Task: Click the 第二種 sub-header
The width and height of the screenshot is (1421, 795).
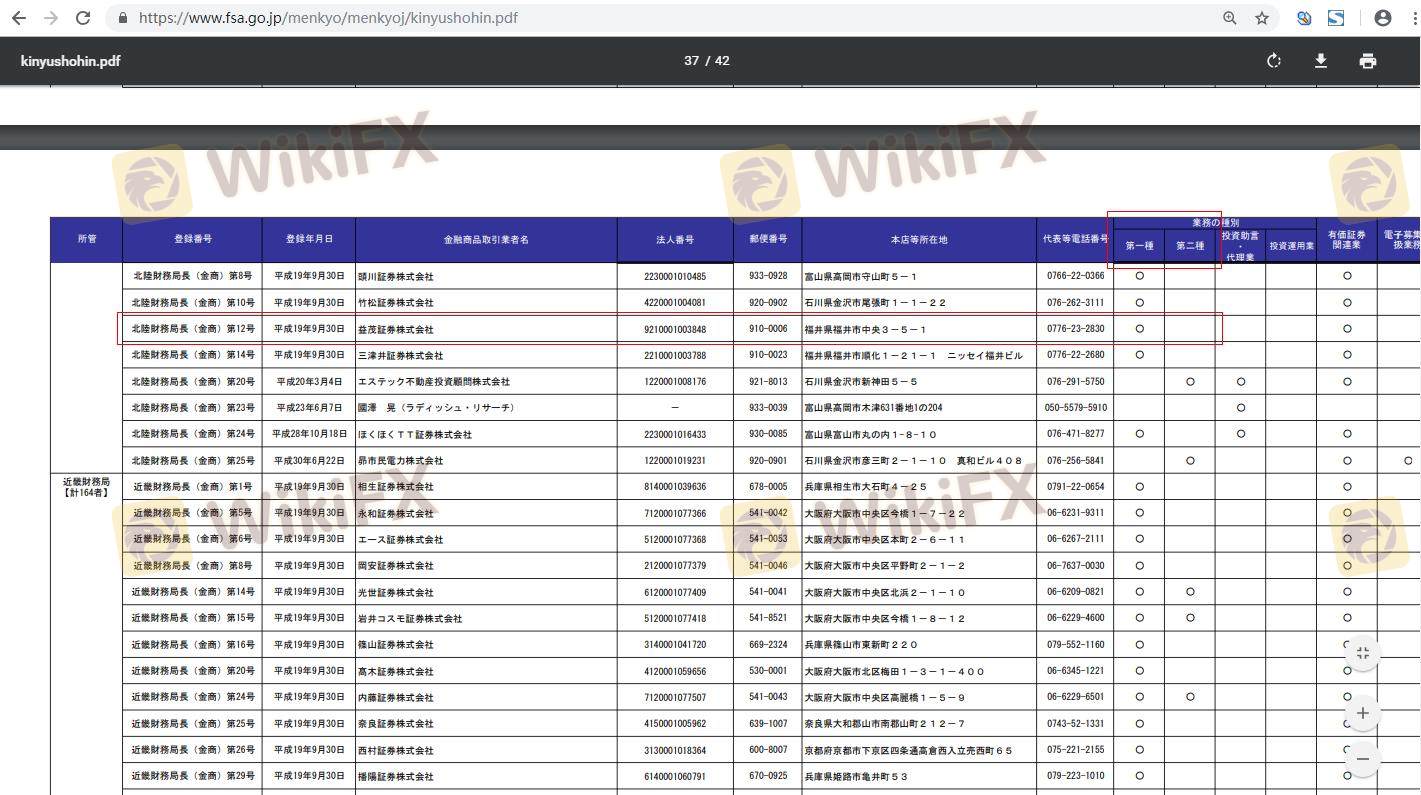Action: click(1190, 246)
